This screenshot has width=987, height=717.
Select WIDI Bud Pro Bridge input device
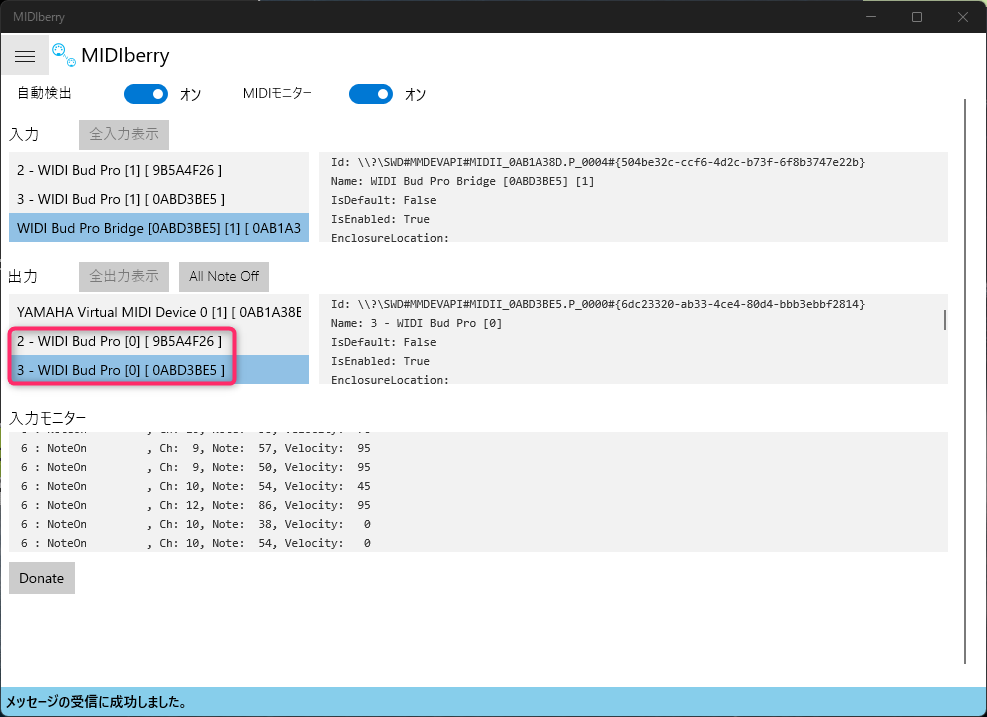(158, 228)
